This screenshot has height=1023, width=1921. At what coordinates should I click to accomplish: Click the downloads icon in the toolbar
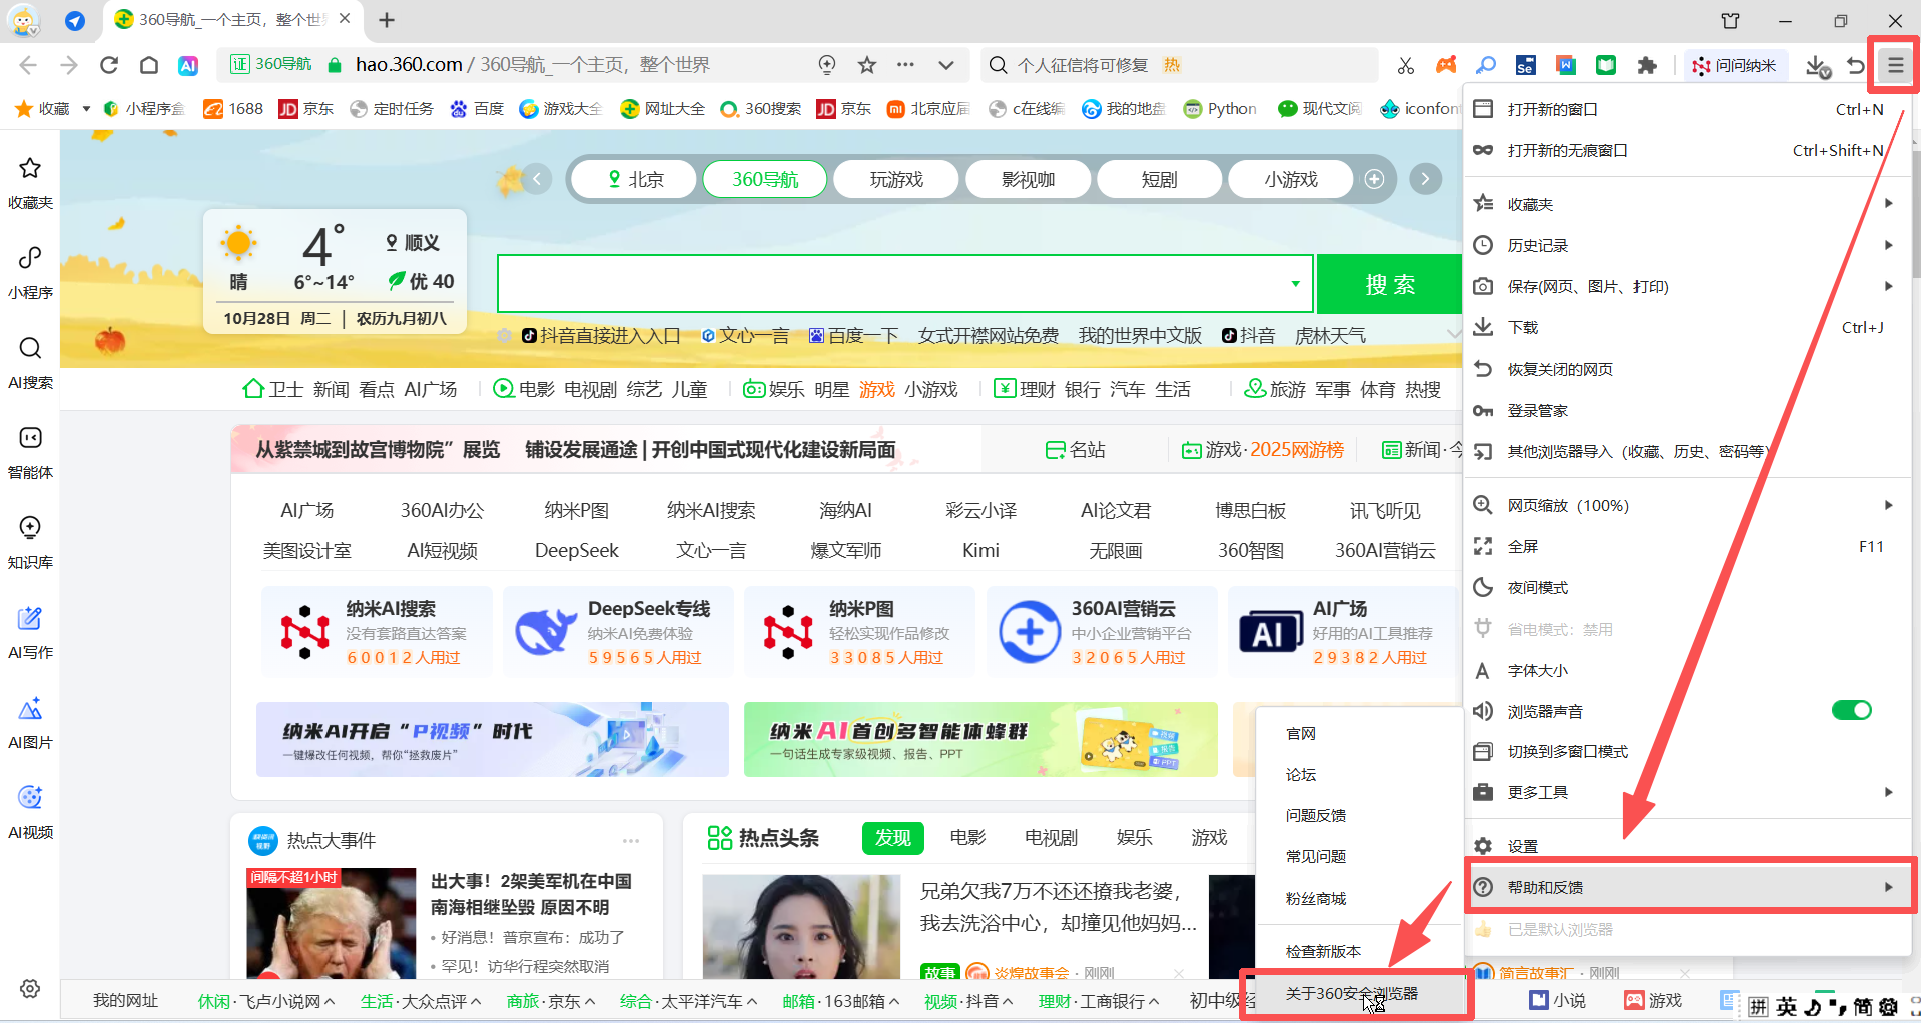(1818, 65)
